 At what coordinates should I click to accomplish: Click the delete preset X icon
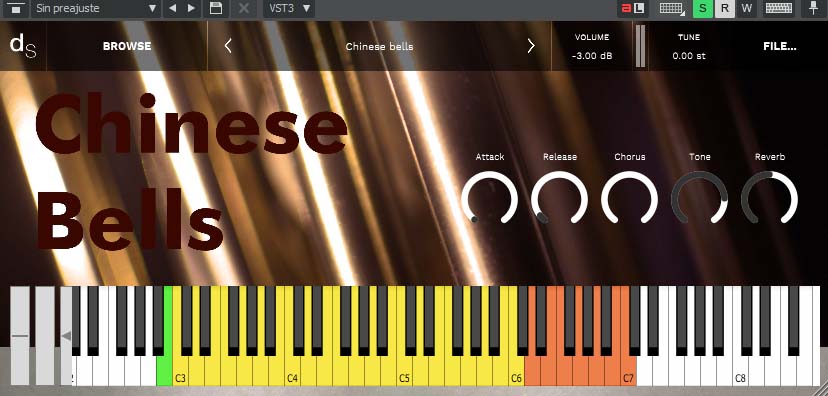click(243, 8)
